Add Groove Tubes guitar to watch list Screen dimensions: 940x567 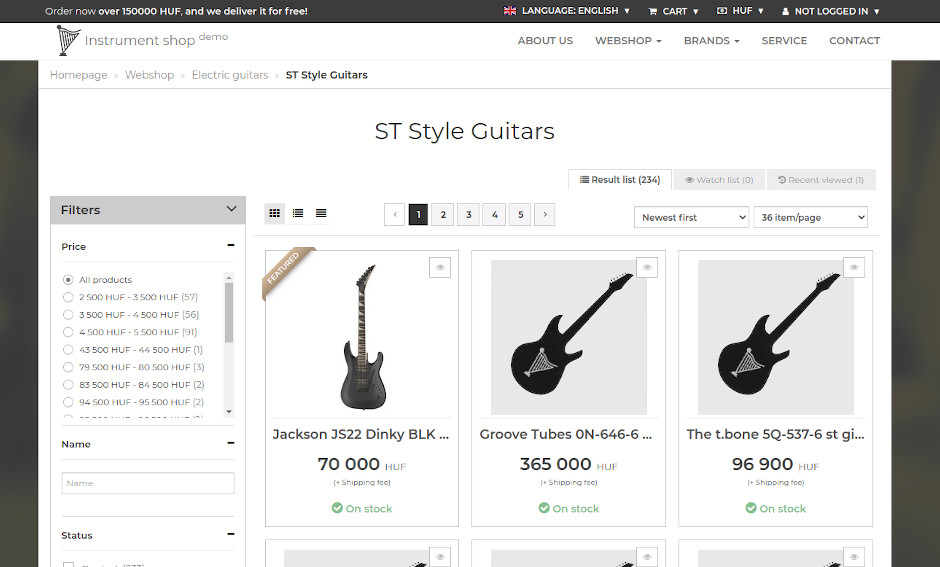click(647, 267)
